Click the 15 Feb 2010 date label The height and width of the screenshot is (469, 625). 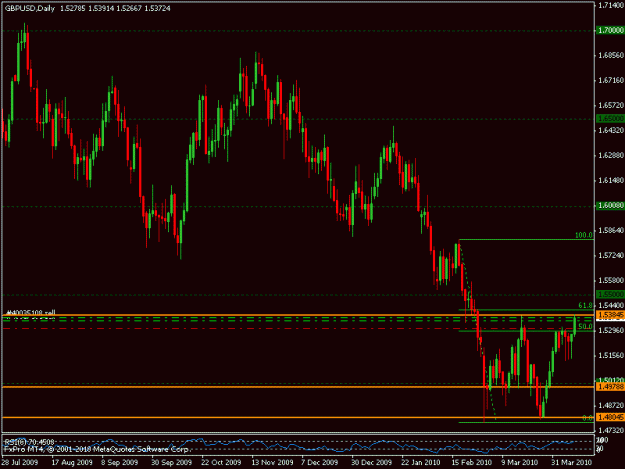tap(472, 463)
